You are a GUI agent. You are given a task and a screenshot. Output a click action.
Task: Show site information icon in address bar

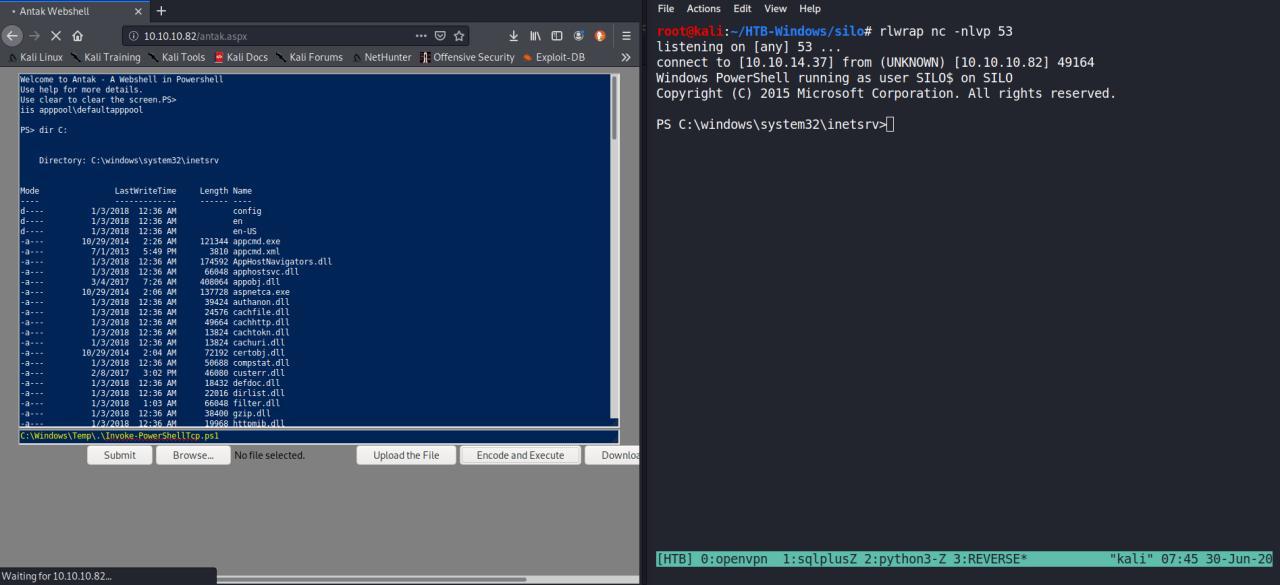[x=134, y=36]
